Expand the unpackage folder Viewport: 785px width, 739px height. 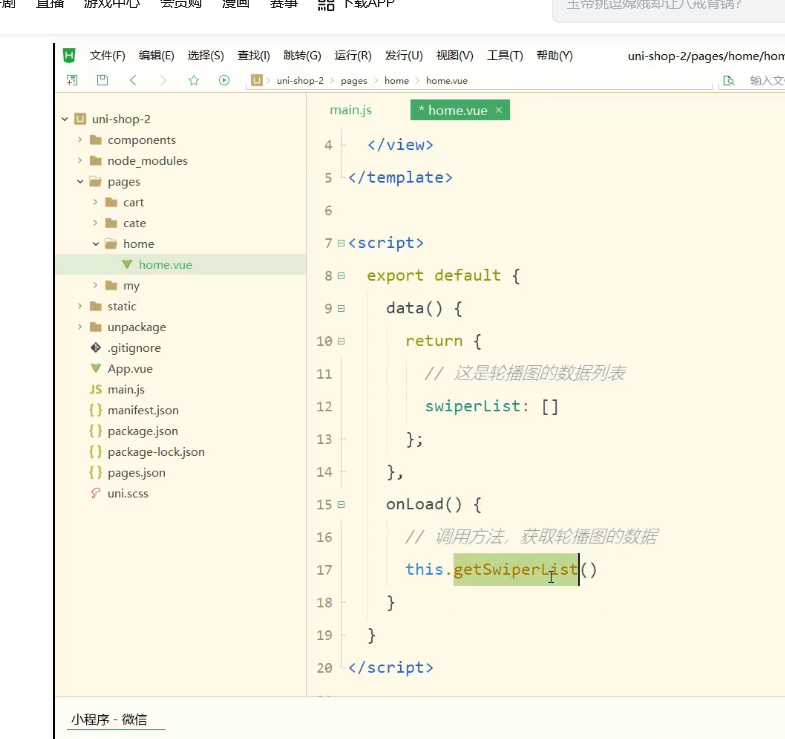80,327
